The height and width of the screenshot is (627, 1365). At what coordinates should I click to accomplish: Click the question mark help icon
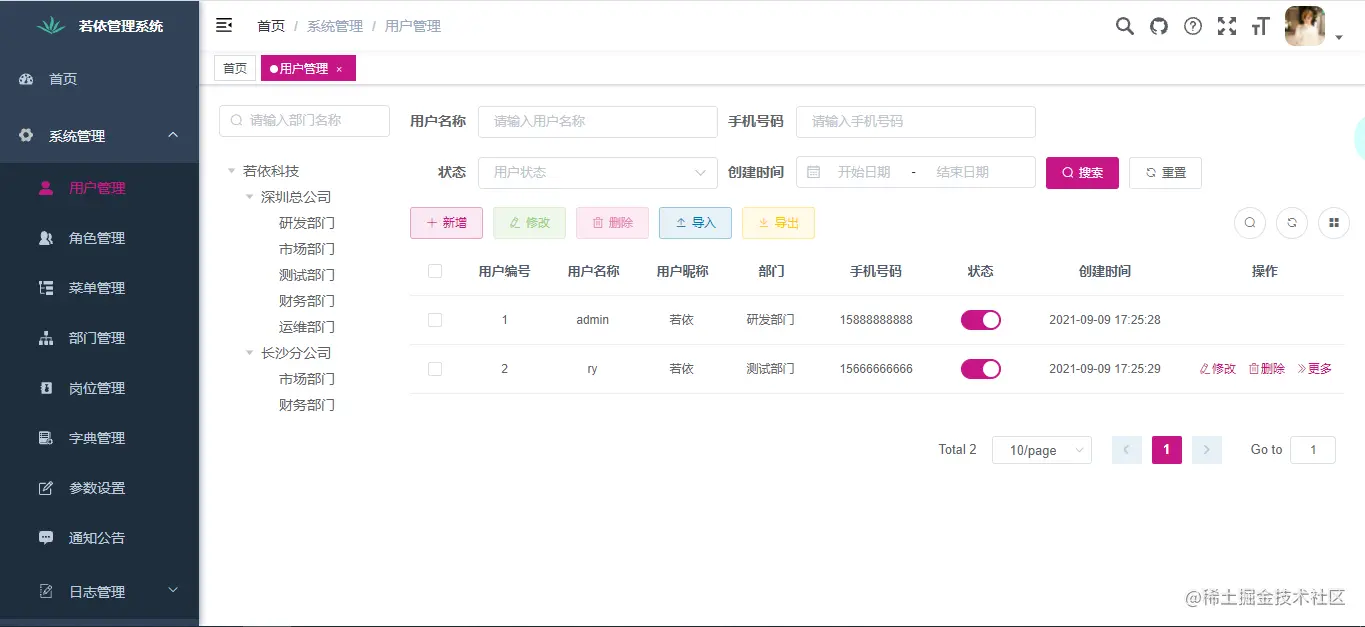pos(1192,26)
